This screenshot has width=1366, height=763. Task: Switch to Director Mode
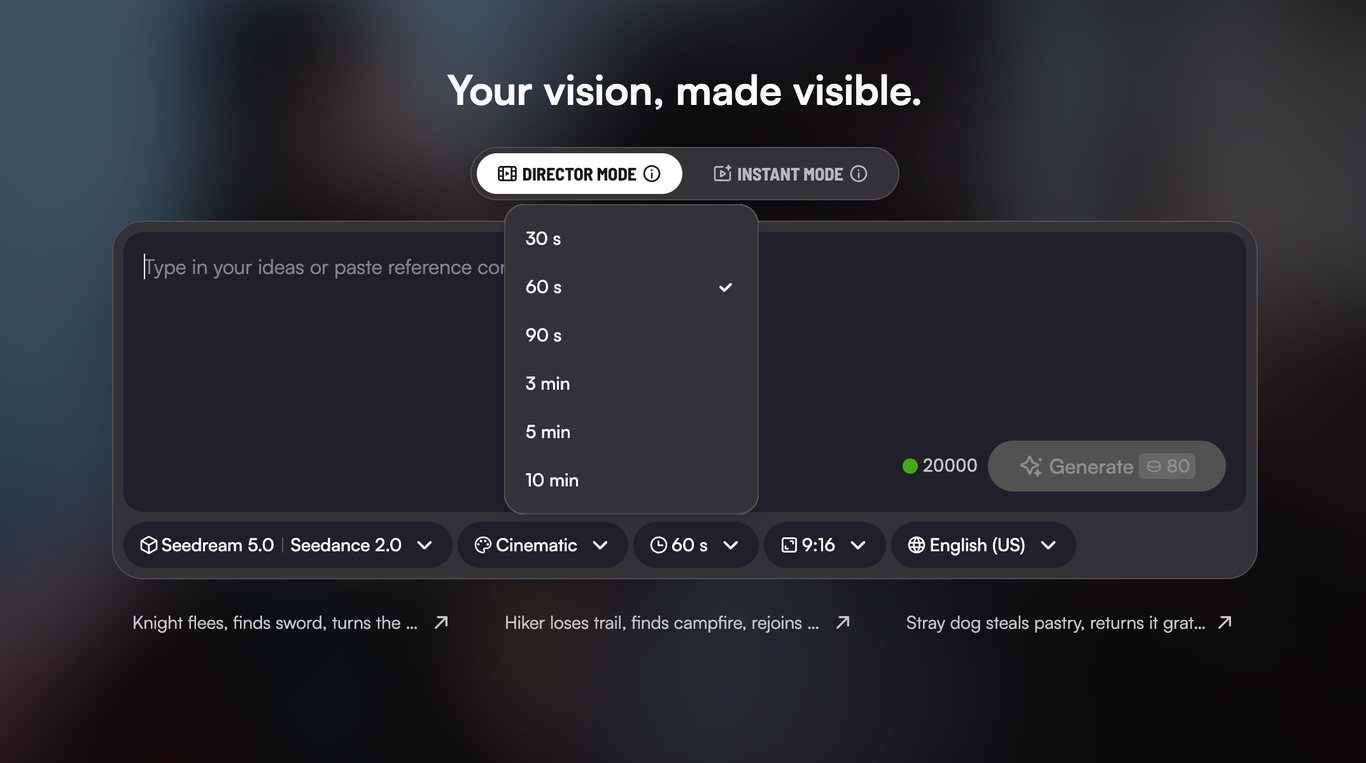pos(579,174)
